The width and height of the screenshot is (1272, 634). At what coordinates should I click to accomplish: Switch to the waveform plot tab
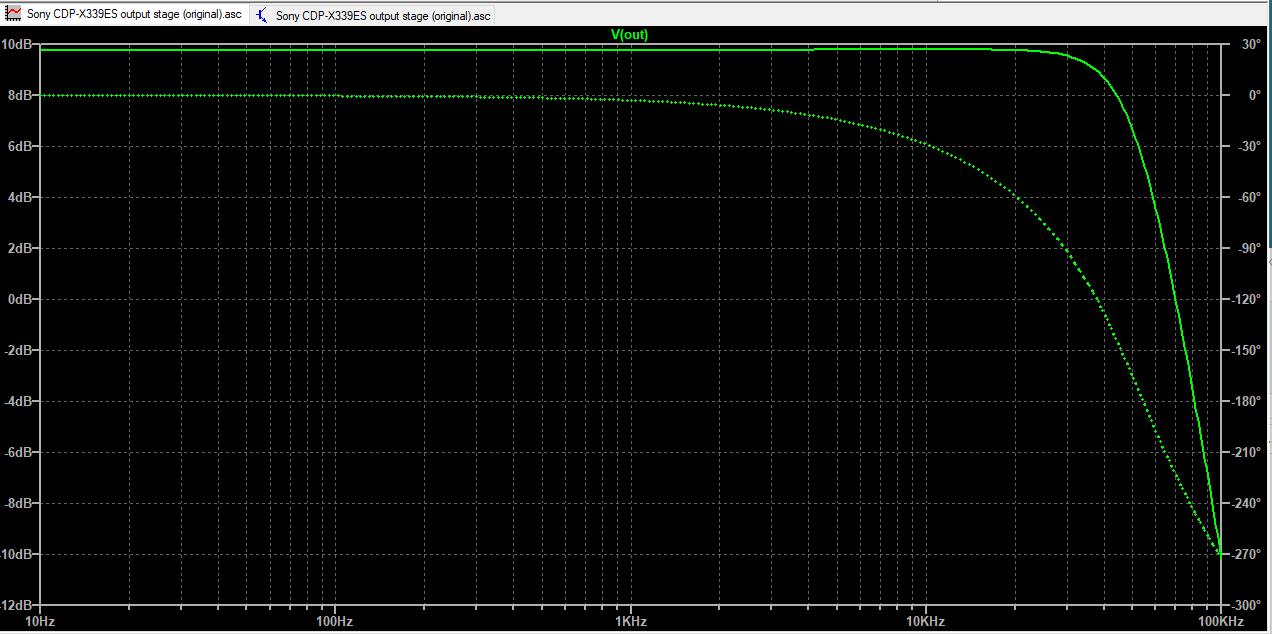124,15
